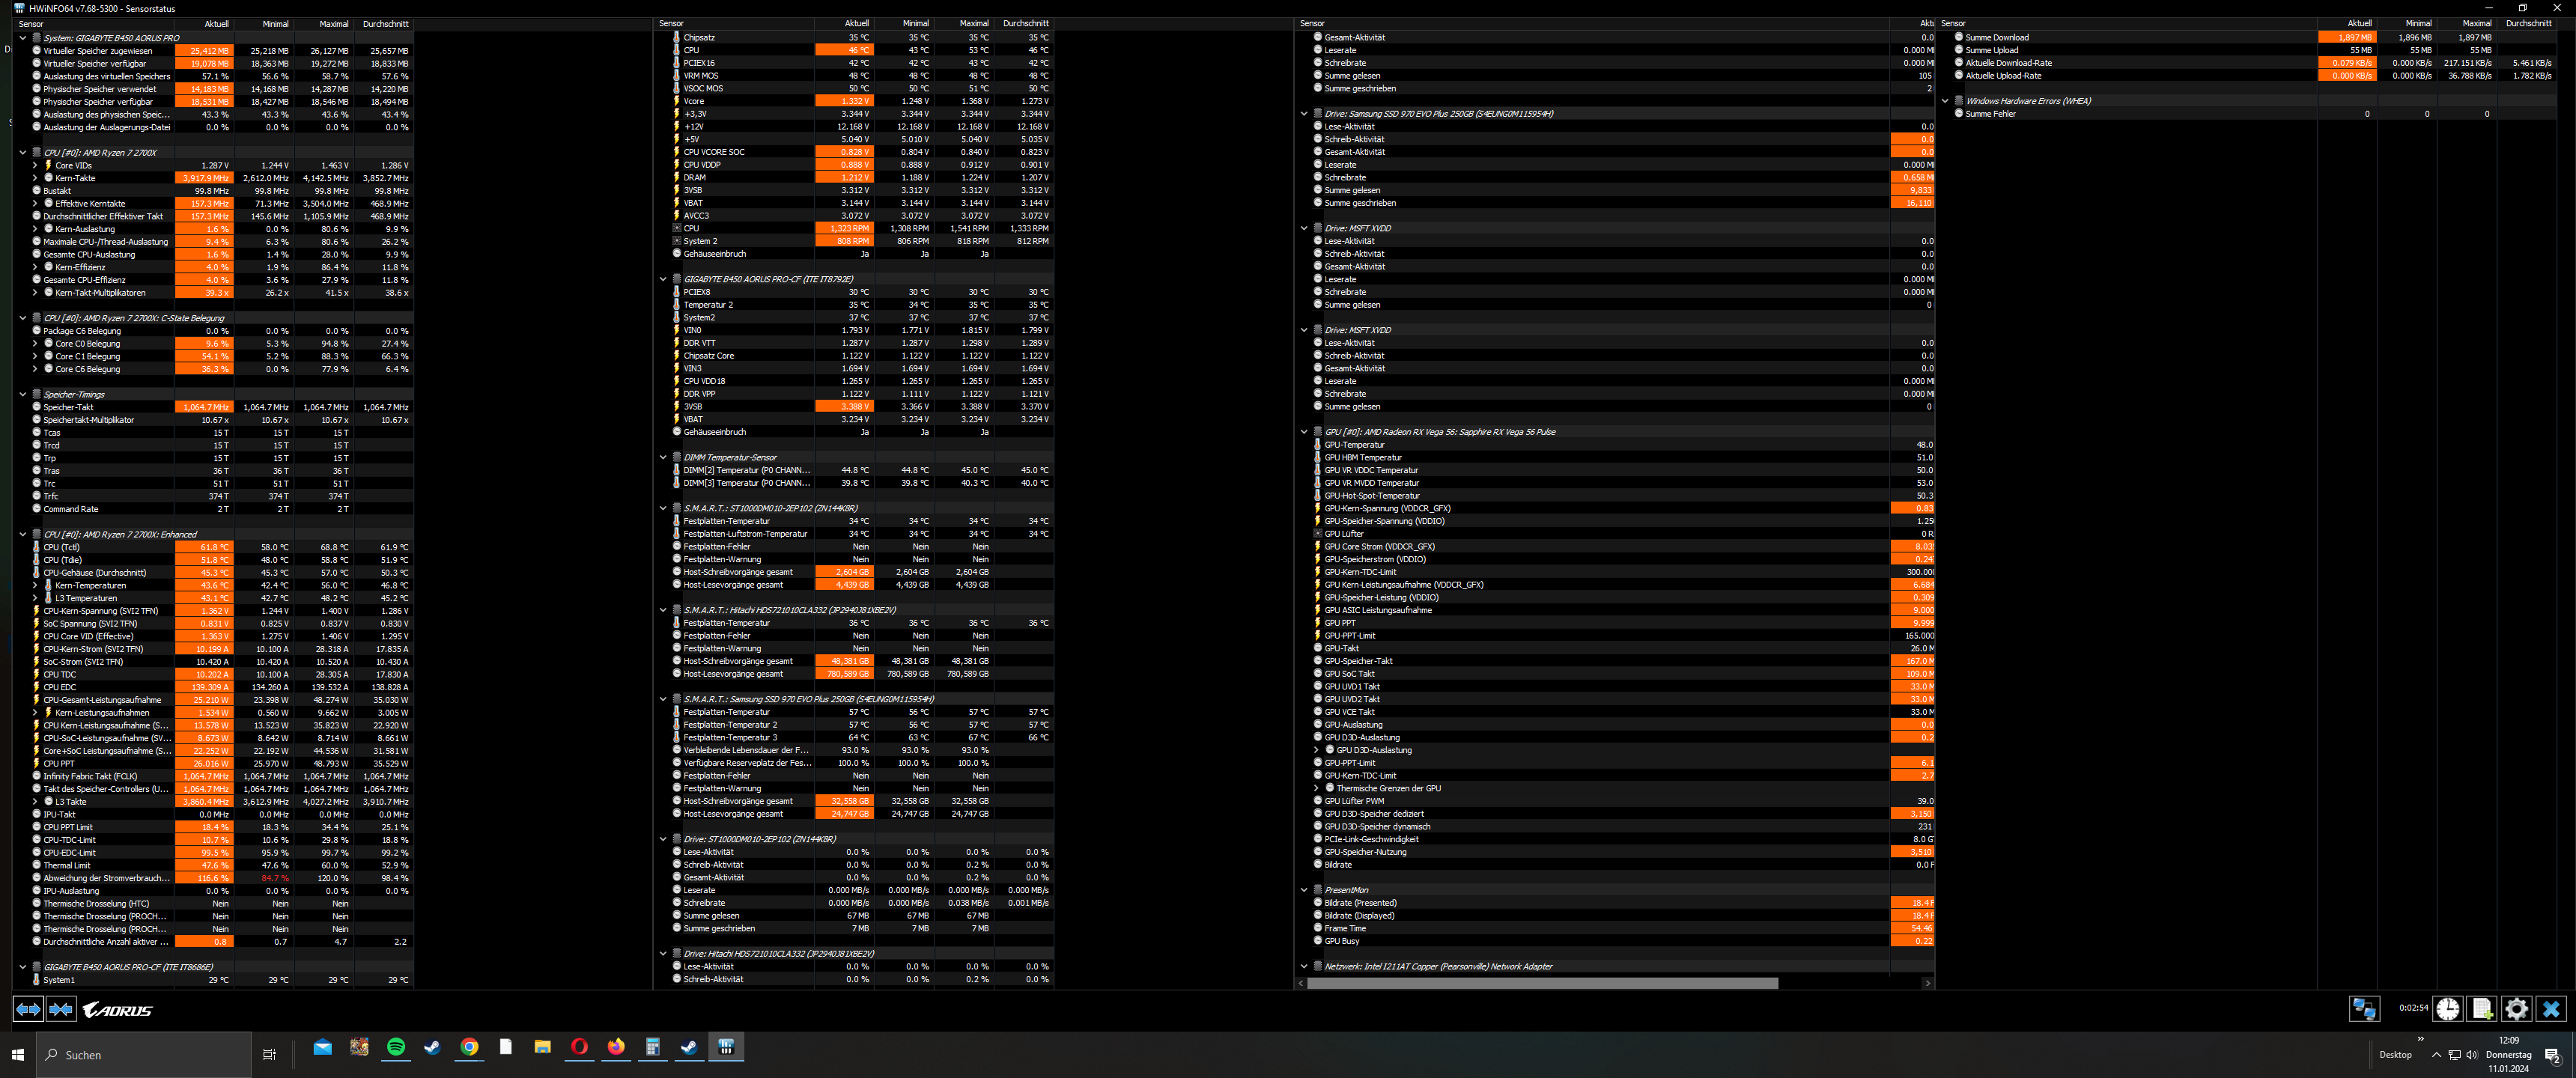Click the clock reset timer icon

2447,1009
